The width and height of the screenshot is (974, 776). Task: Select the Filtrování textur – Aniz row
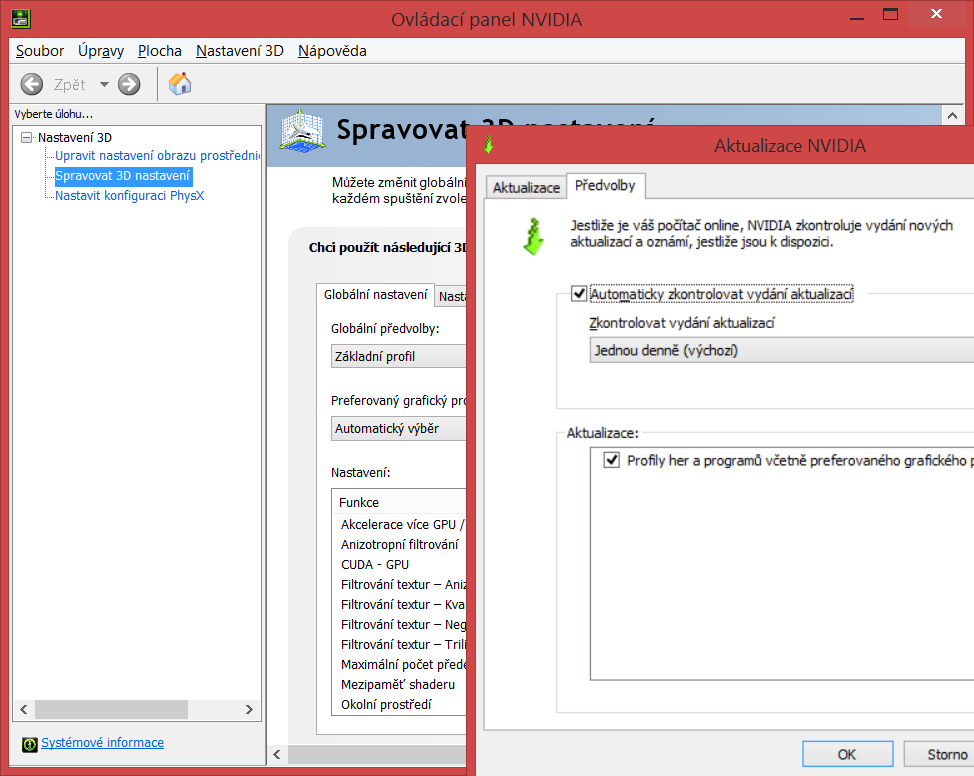[399, 585]
